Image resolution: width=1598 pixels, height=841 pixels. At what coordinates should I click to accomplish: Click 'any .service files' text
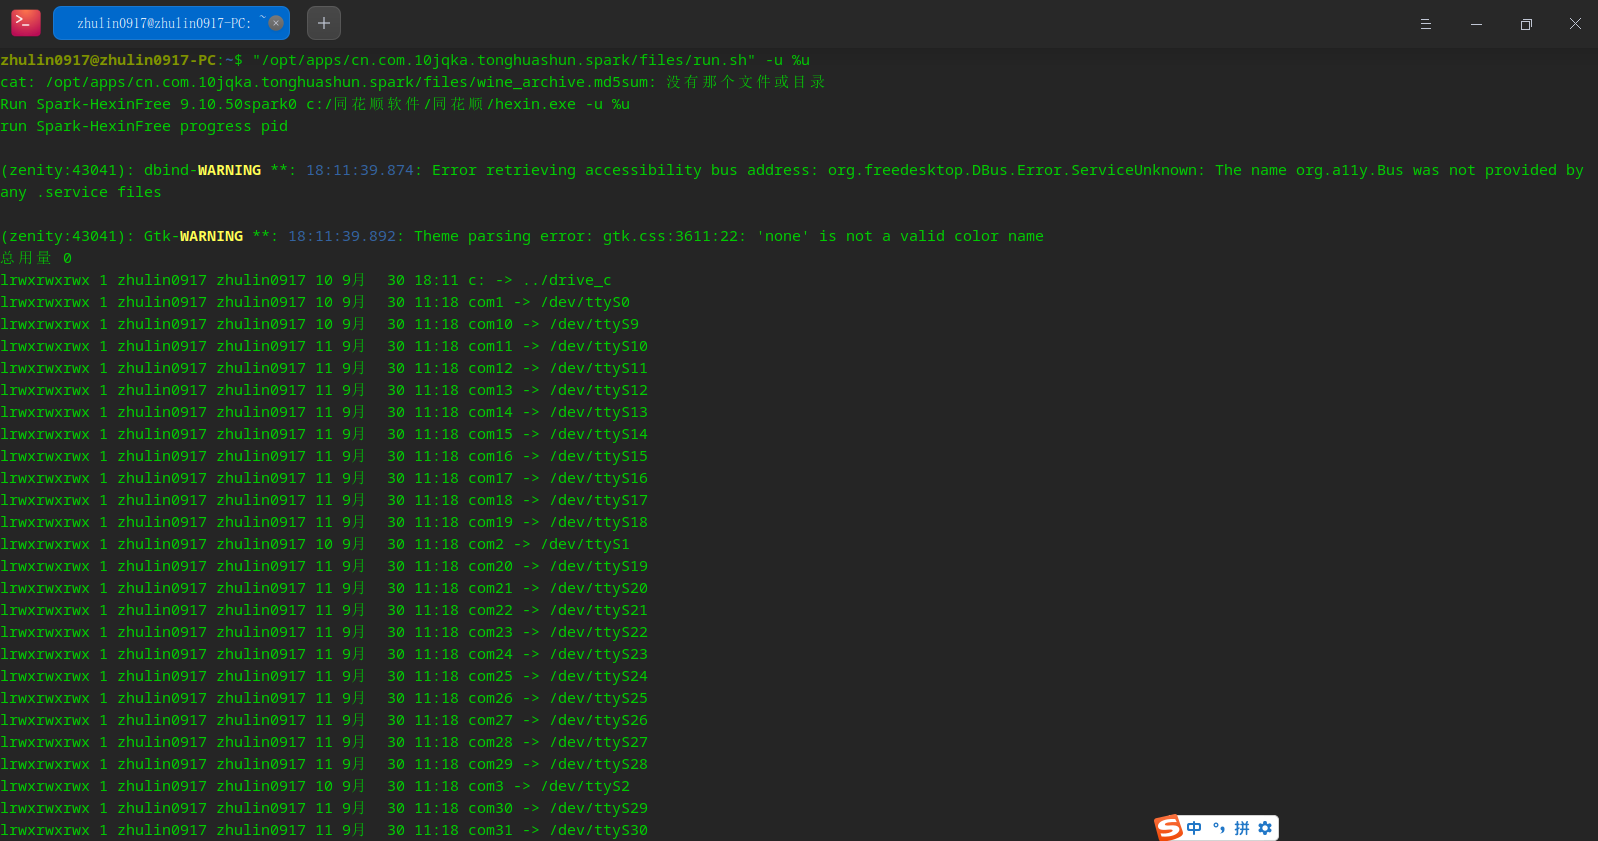(81, 192)
